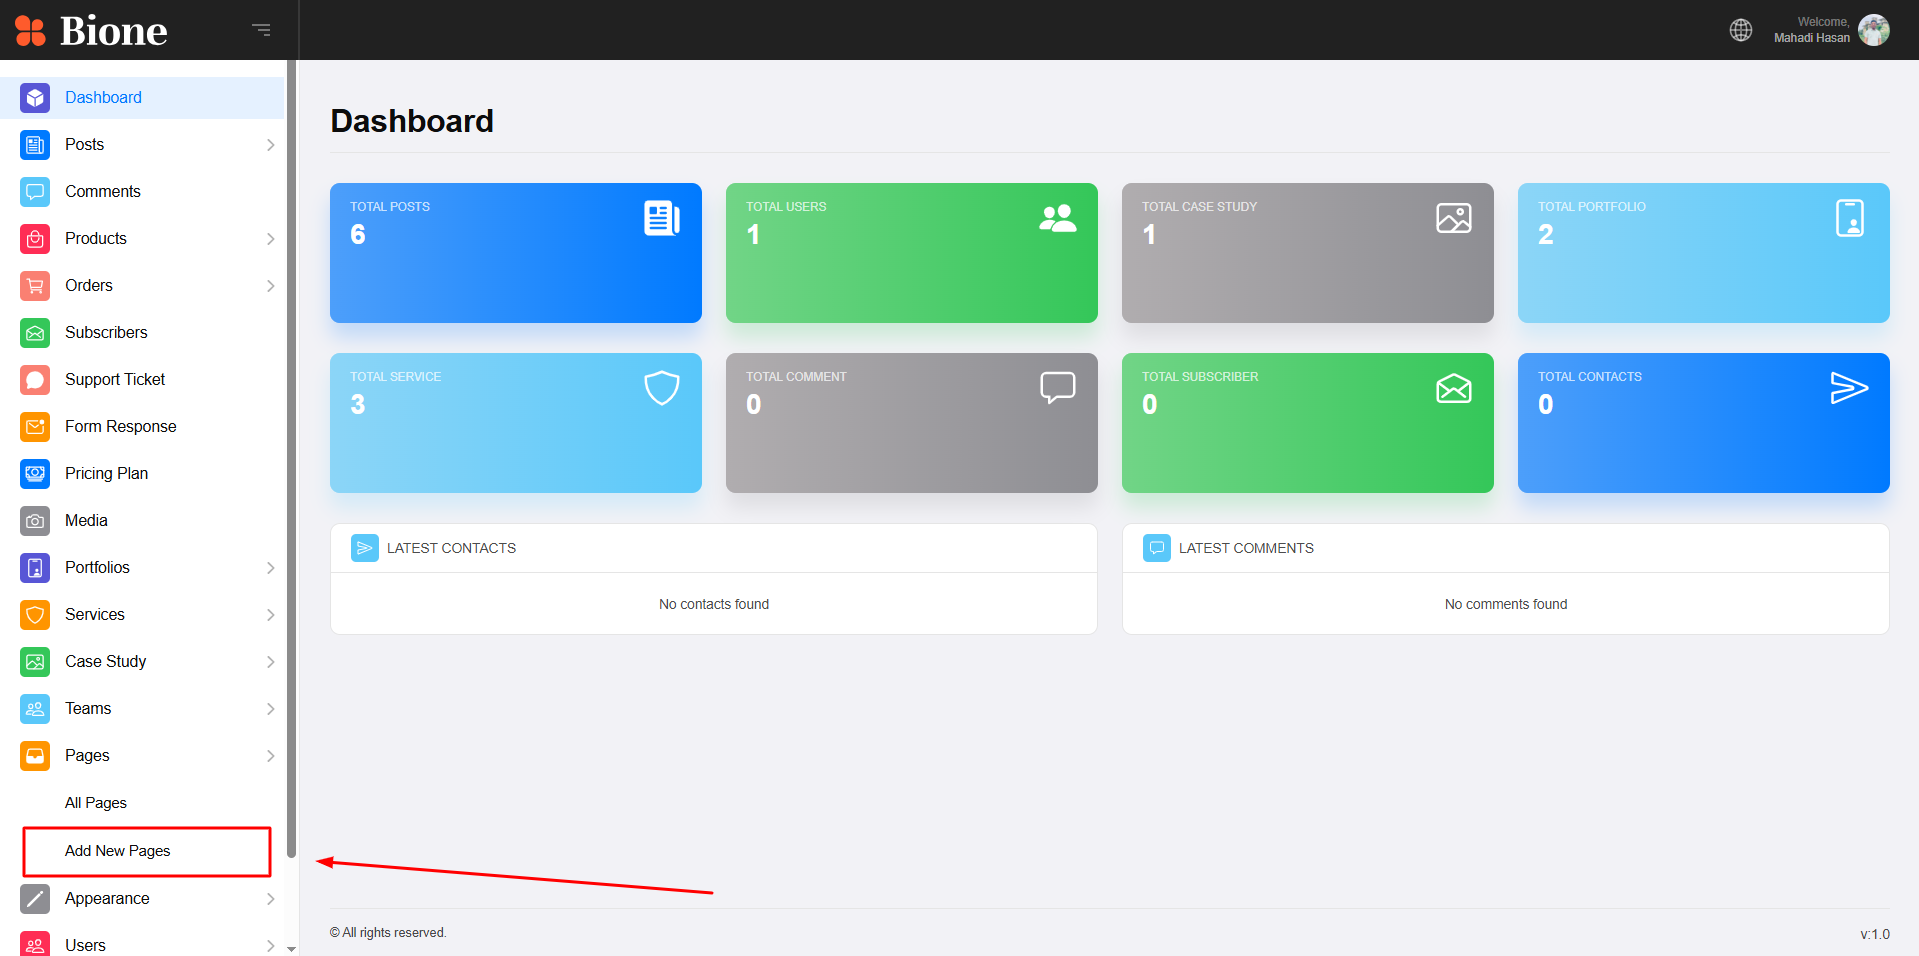Toggle the sidebar collapse hamburger icon
Image resolution: width=1919 pixels, height=956 pixels.
point(261,30)
